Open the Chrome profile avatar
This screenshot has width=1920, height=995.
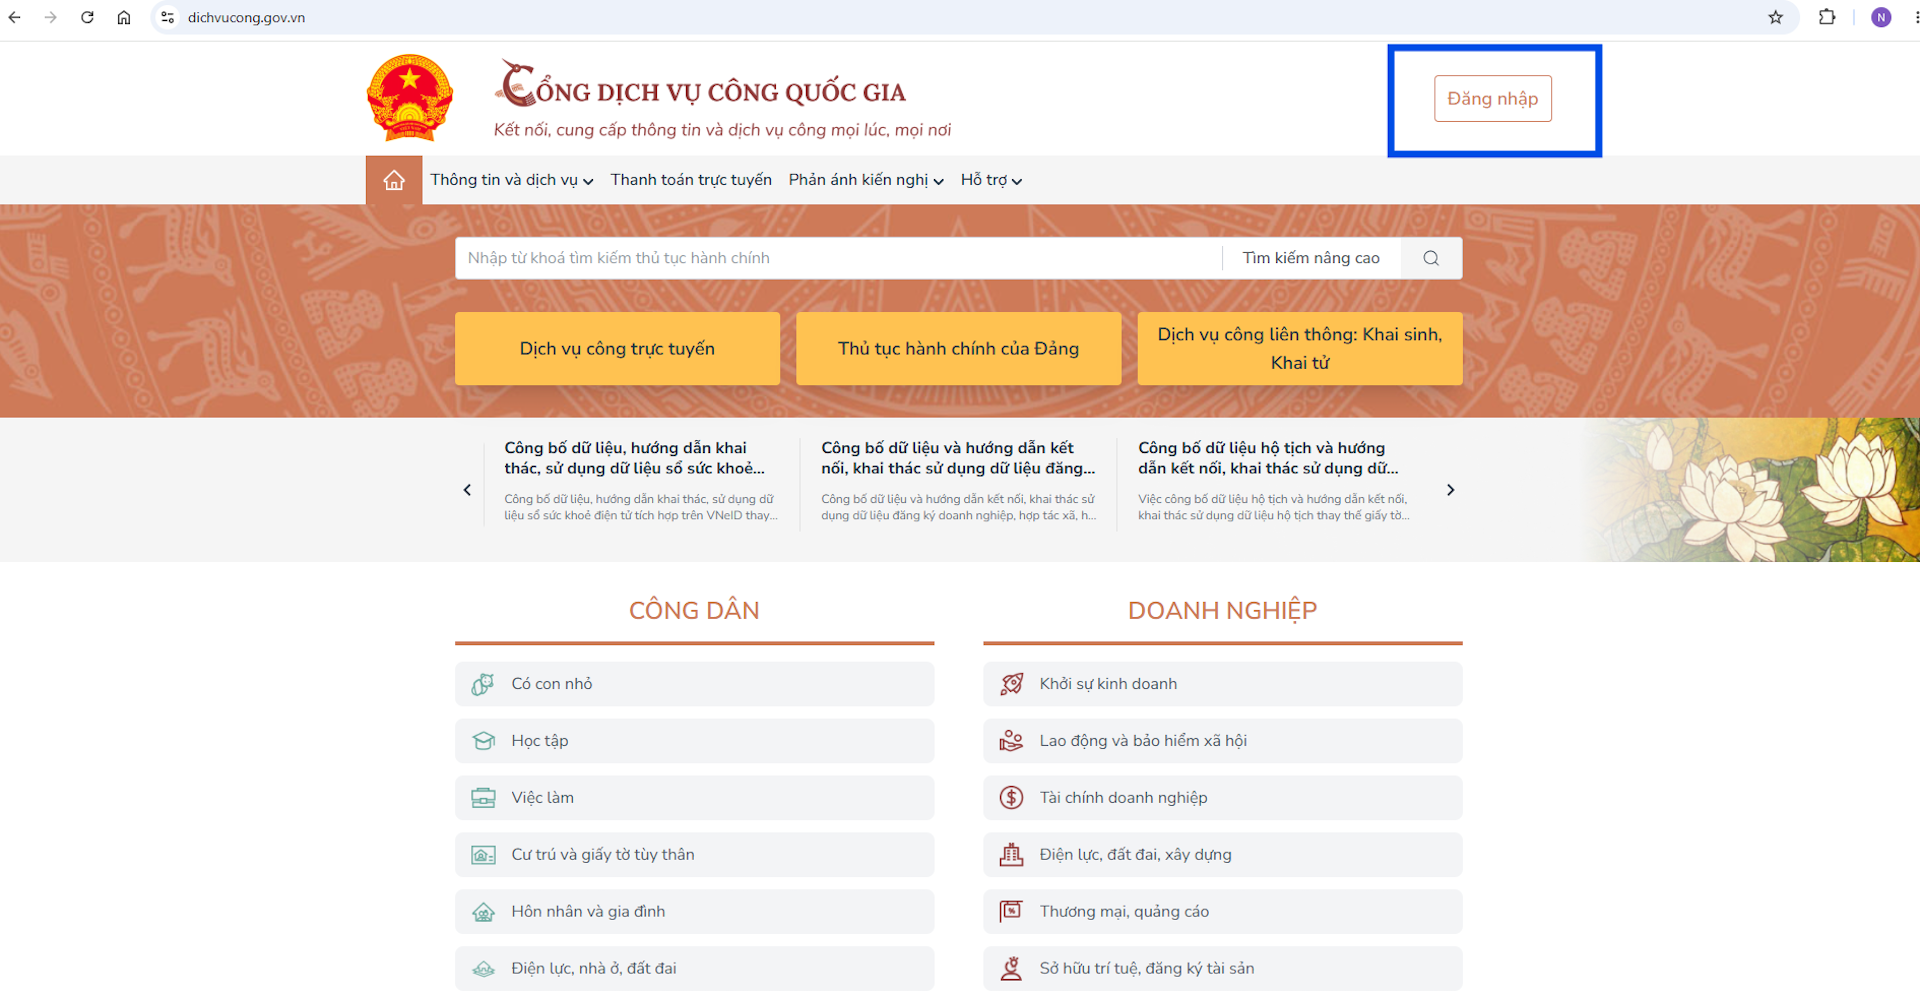1881,17
